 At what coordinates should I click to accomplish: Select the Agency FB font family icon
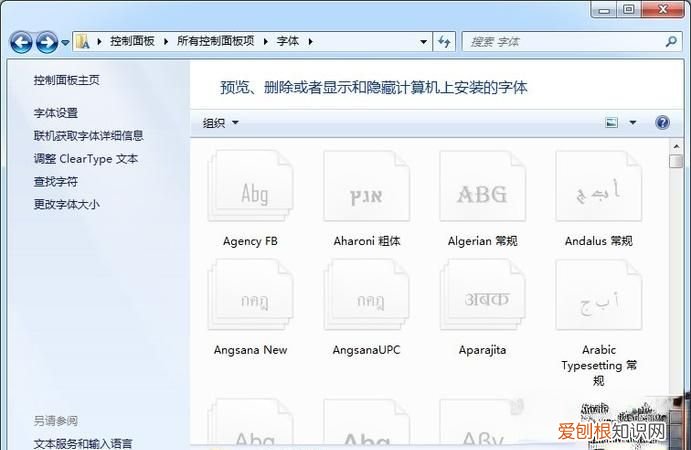pyautogui.click(x=250, y=186)
